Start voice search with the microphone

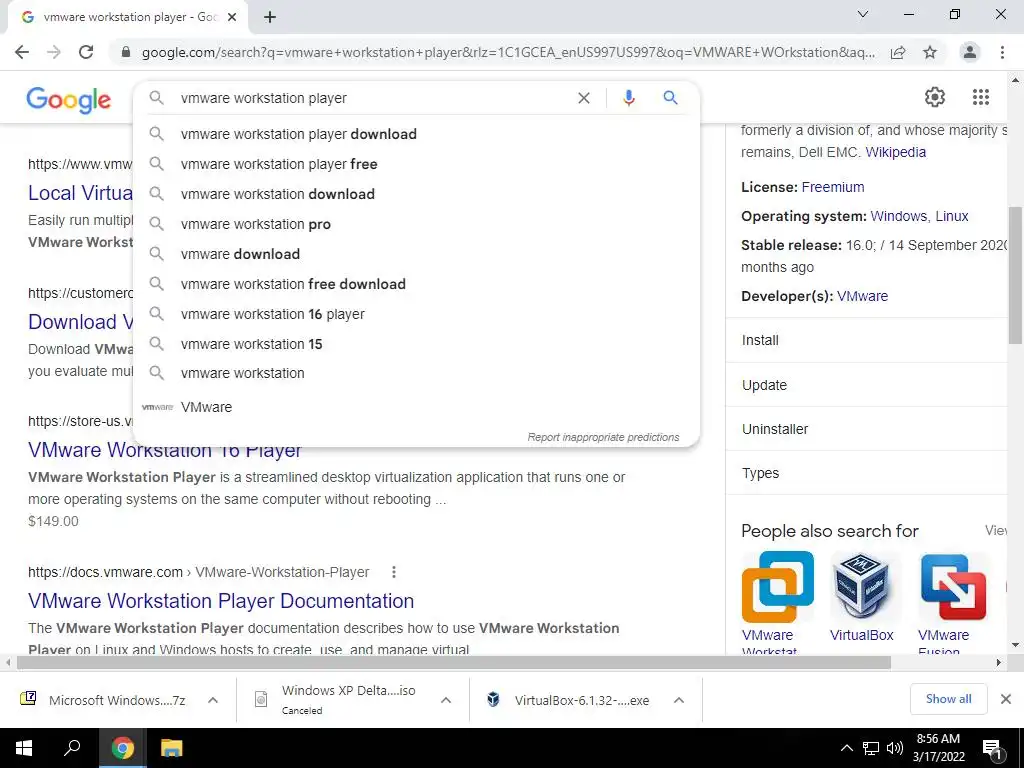pos(629,98)
